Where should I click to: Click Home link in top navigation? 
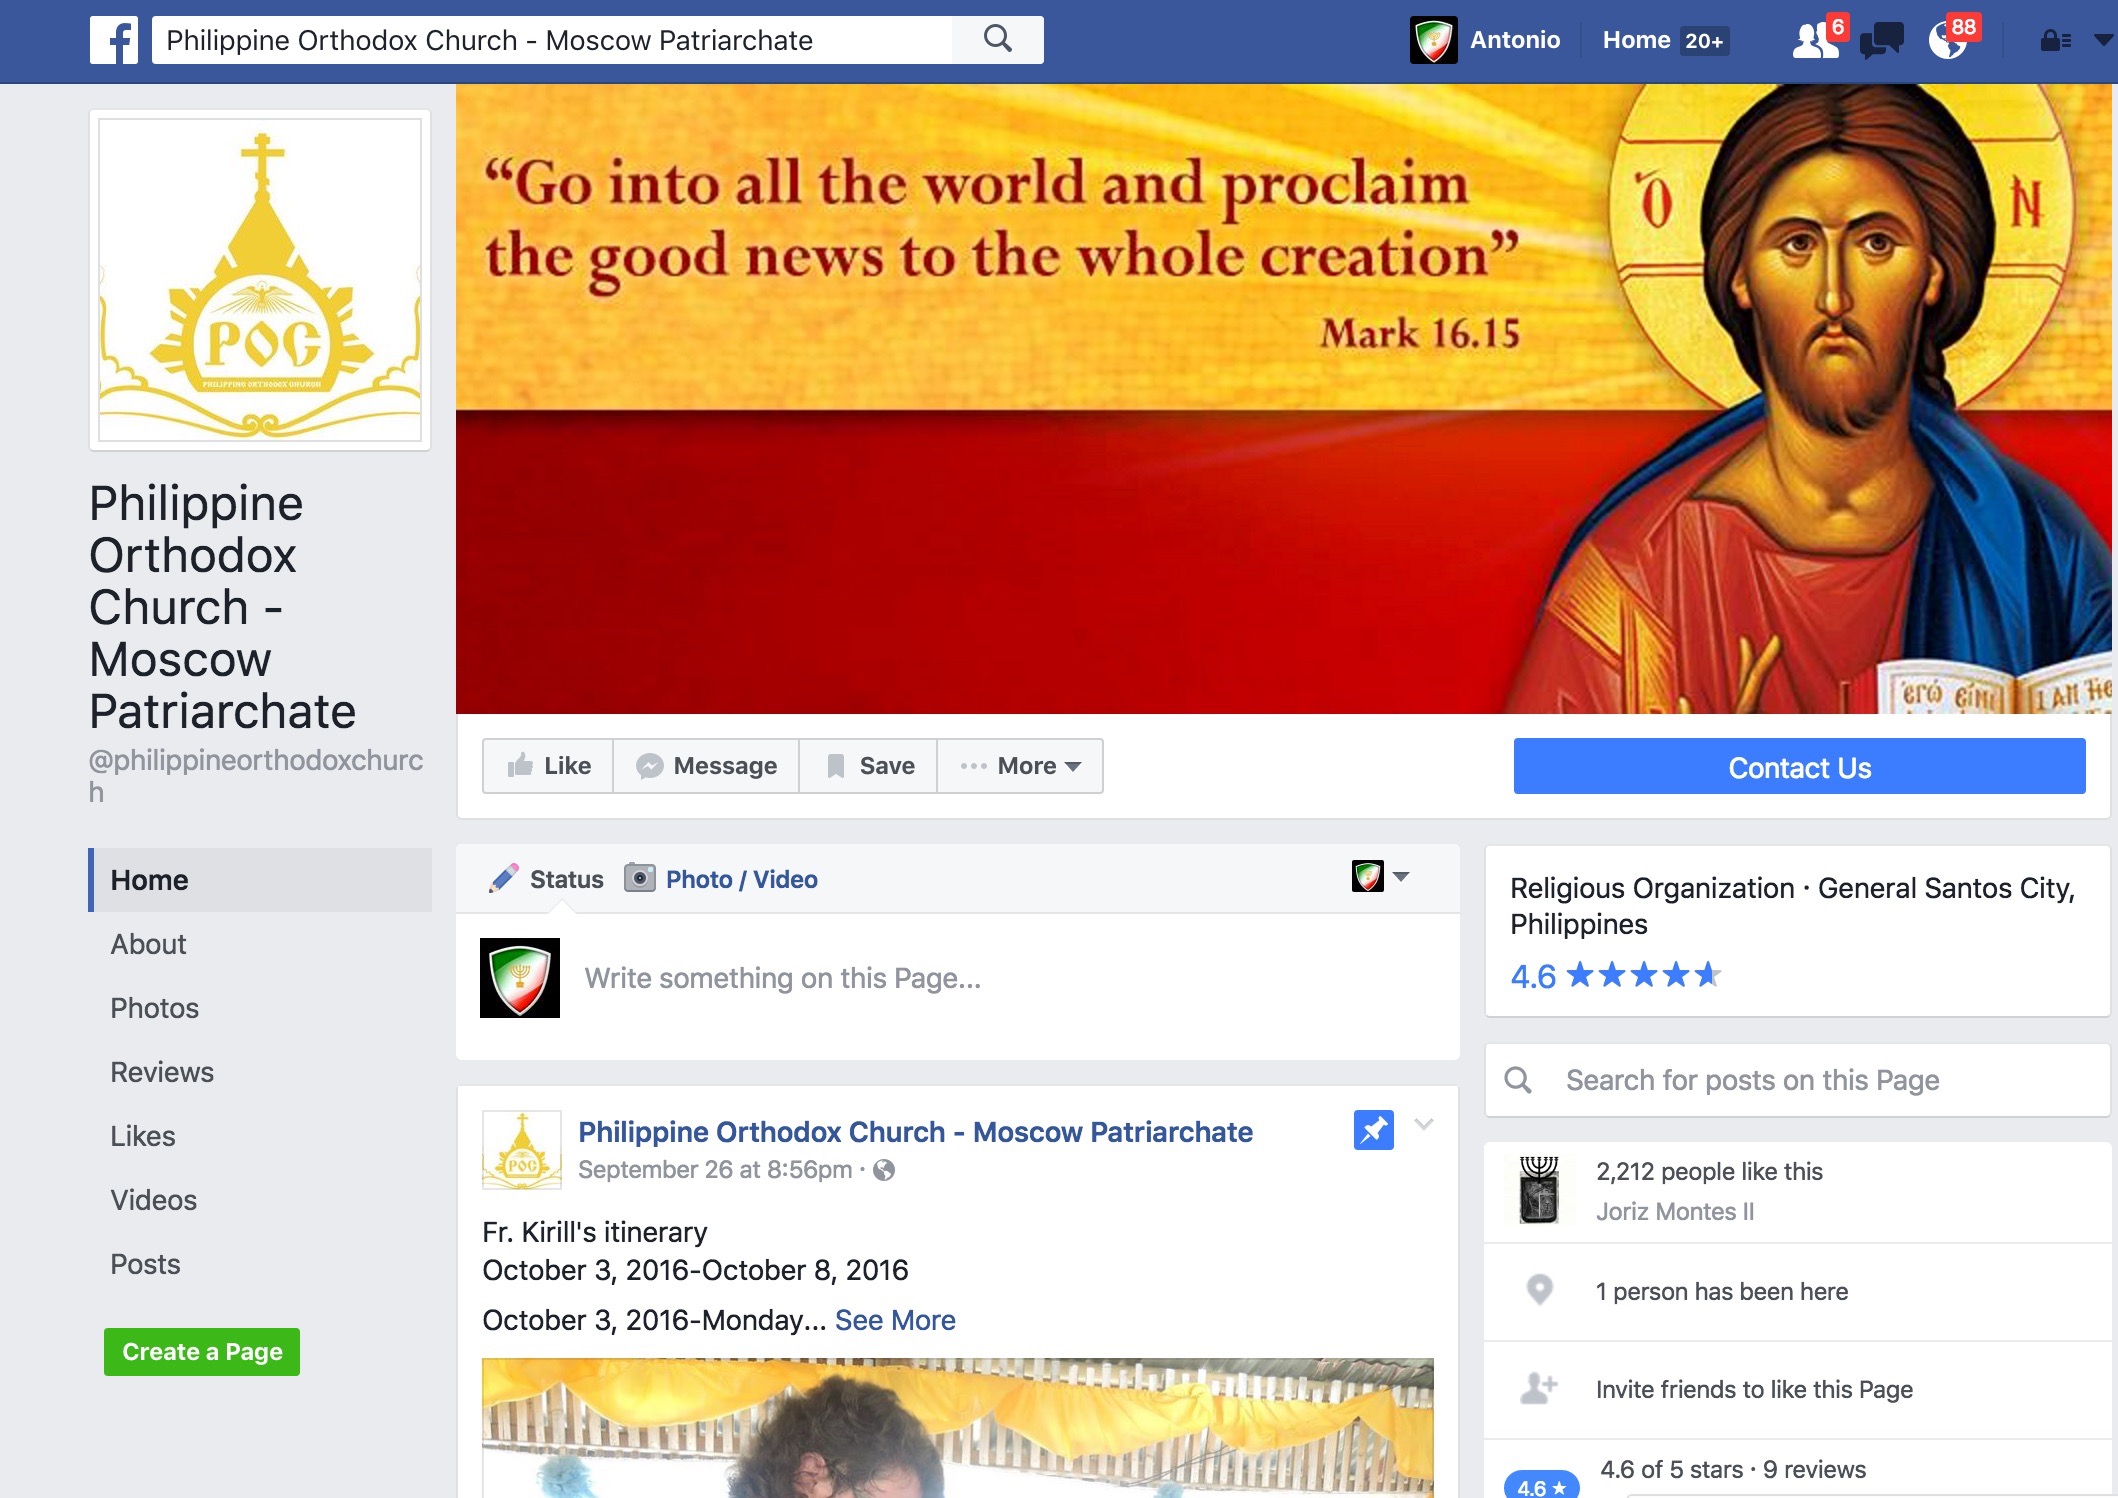pyautogui.click(x=1637, y=40)
